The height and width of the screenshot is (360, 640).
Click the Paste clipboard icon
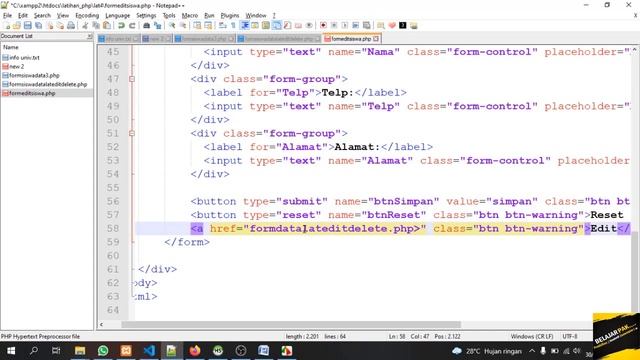tap(107, 25)
